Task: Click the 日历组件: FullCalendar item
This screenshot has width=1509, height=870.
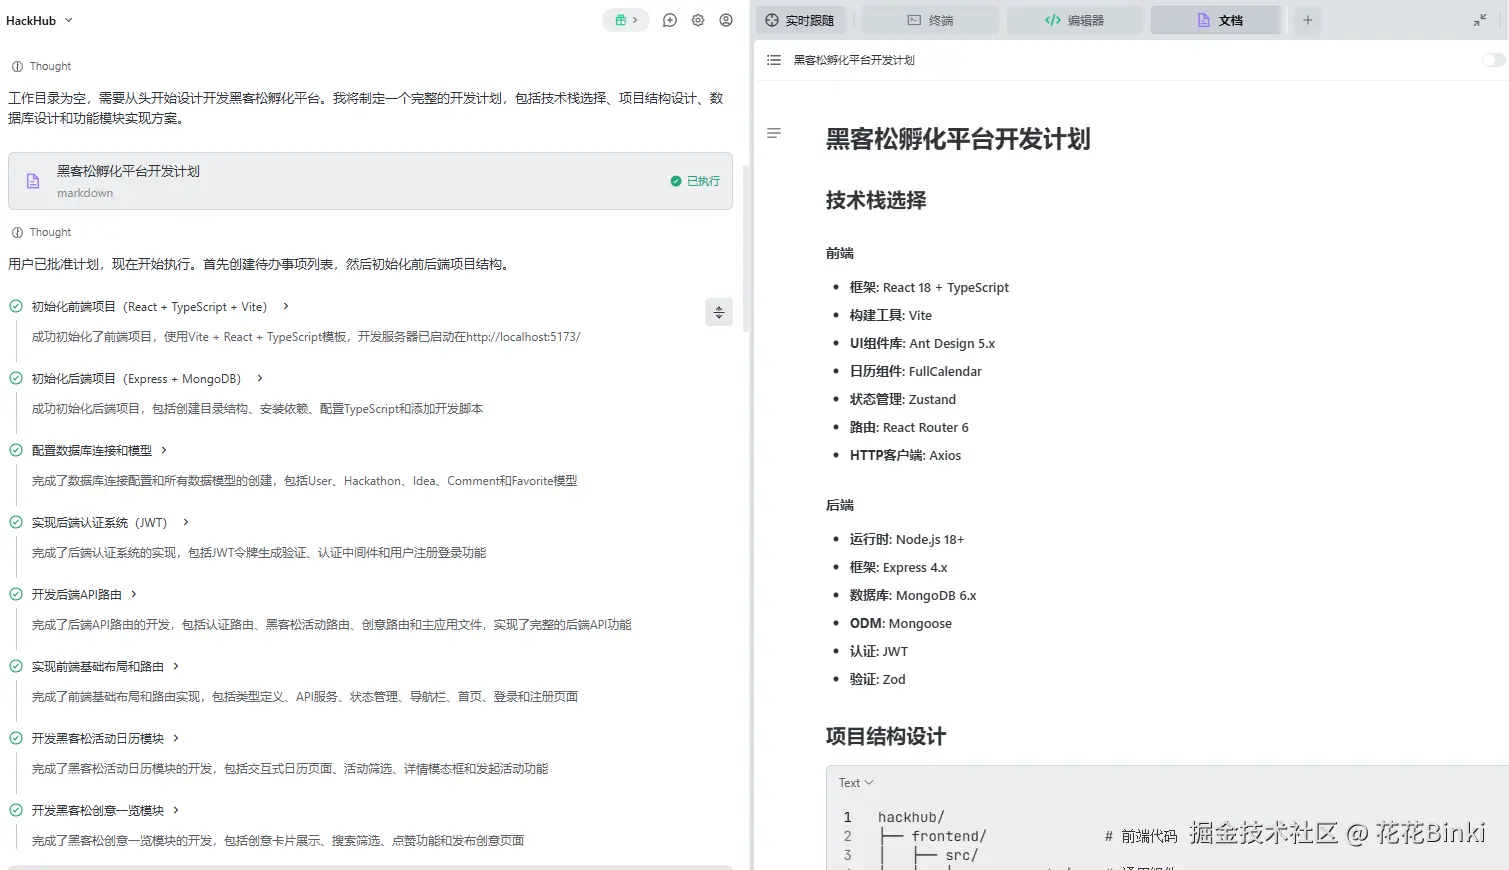Action: 916,371
